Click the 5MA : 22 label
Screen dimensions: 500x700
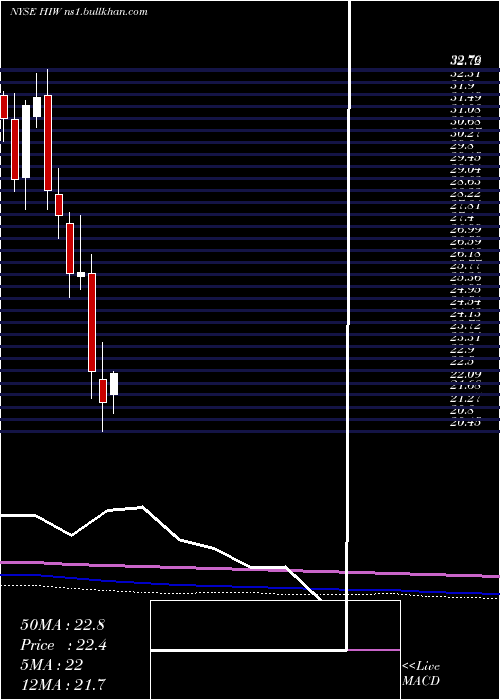pos(52,665)
